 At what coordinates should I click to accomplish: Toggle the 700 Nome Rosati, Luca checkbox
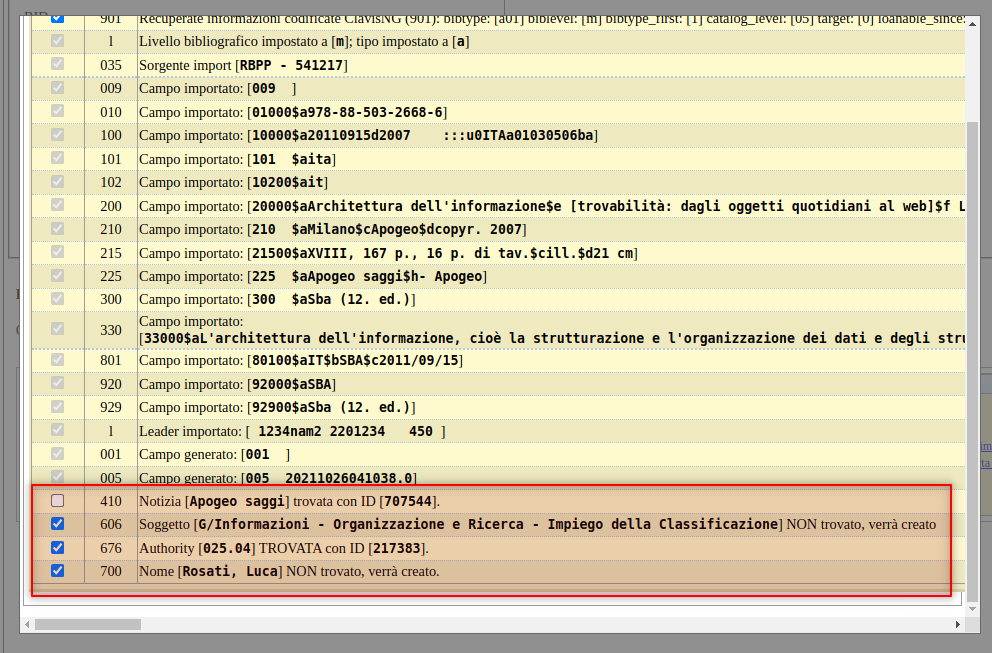tap(58, 571)
